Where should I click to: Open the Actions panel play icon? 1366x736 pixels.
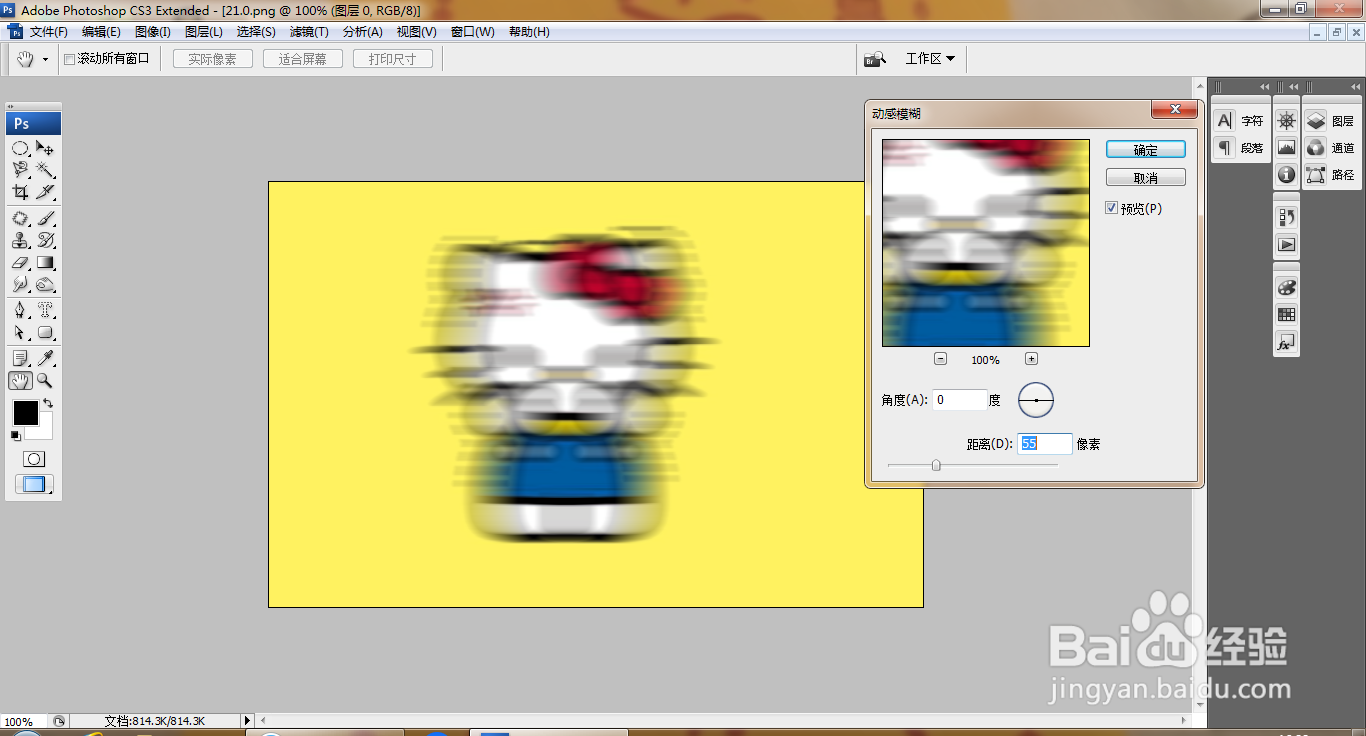point(1286,244)
